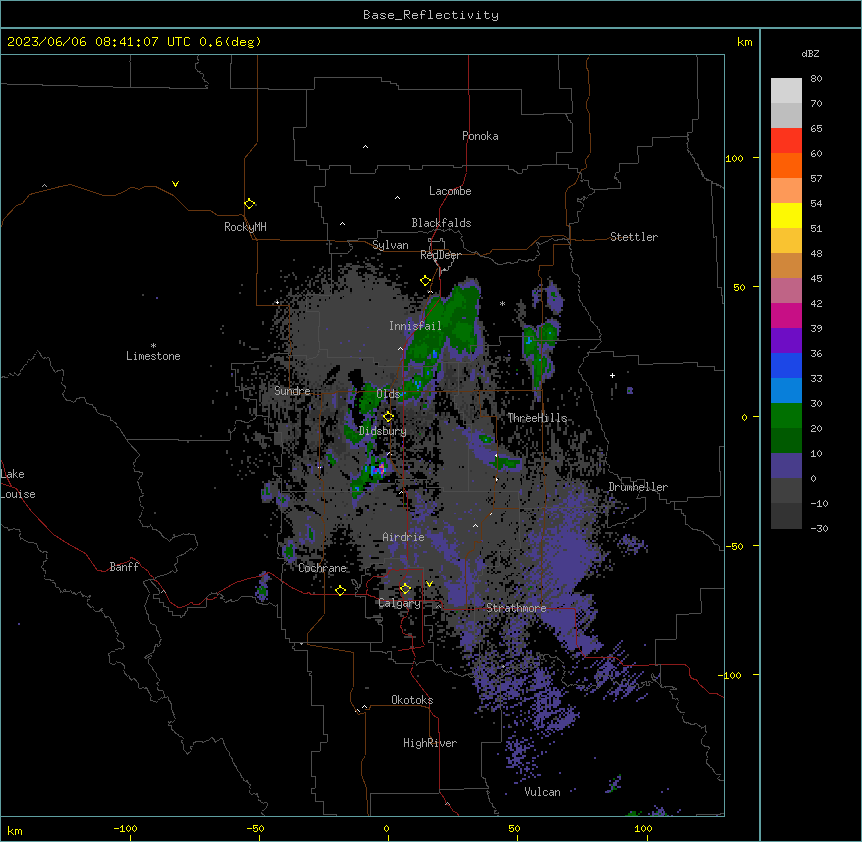This screenshot has width=862, height=842.
Task: Click yellow diamond marker below RedDeer
Action: 425,281
